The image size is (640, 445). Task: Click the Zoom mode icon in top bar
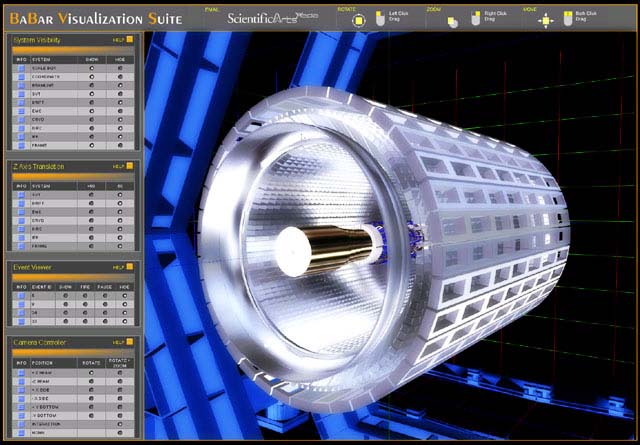(x=453, y=22)
